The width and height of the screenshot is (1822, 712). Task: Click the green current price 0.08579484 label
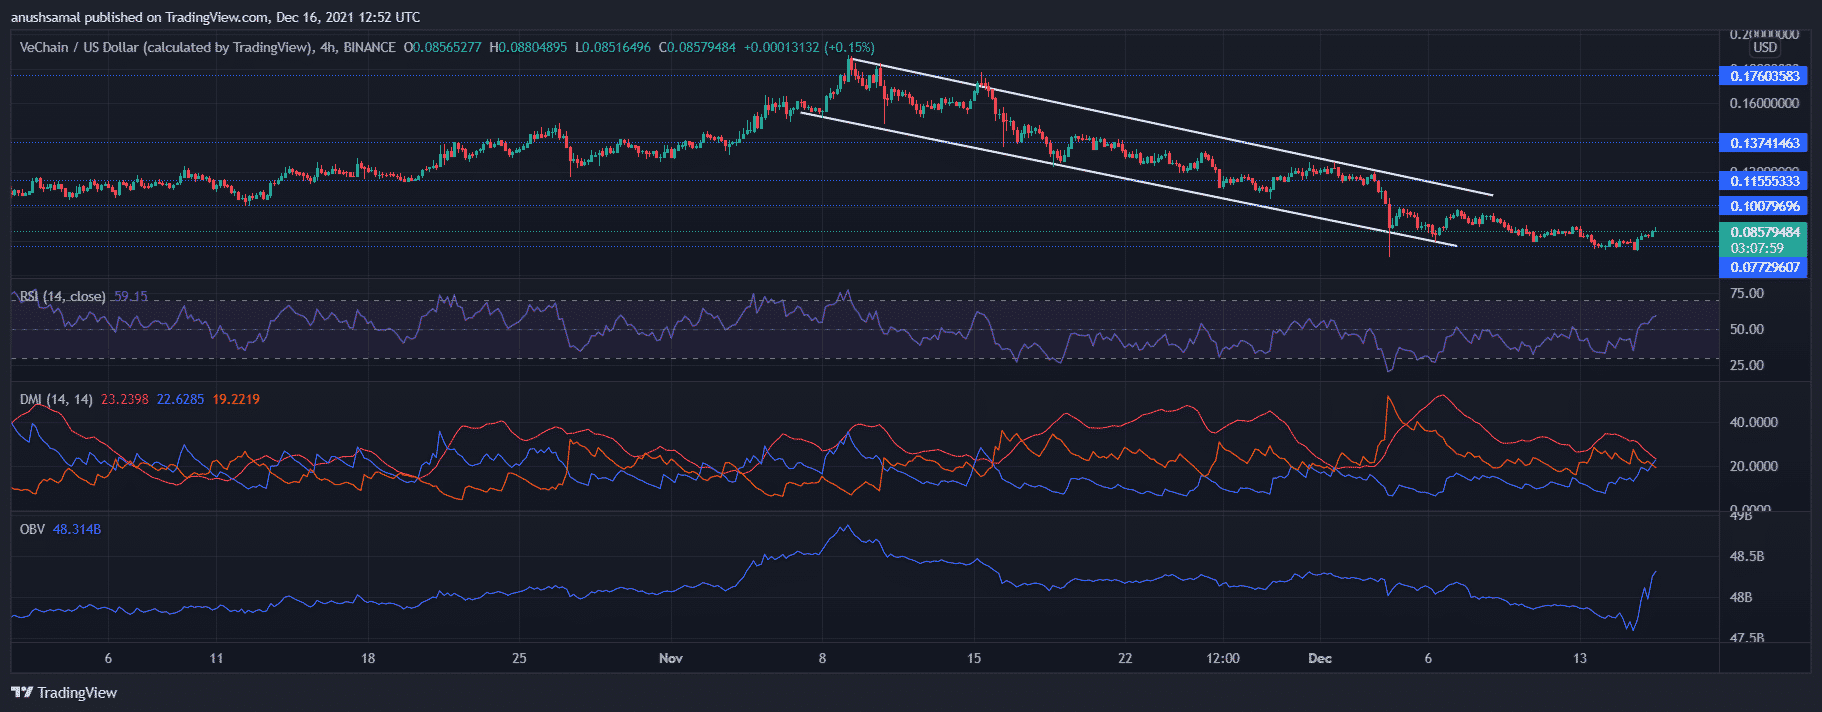1764,232
